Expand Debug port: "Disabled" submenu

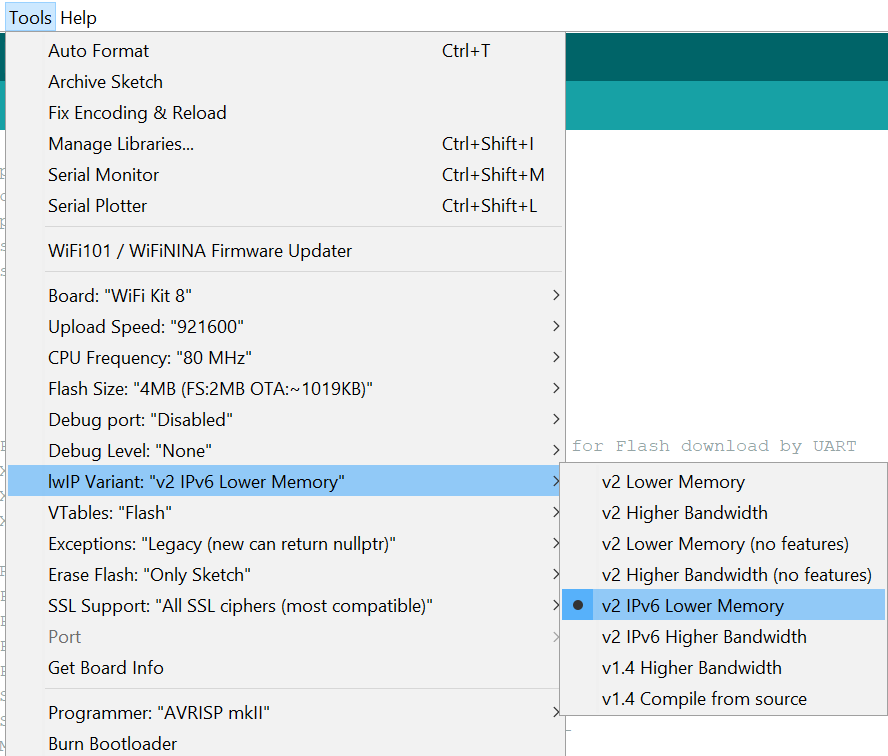click(286, 420)
